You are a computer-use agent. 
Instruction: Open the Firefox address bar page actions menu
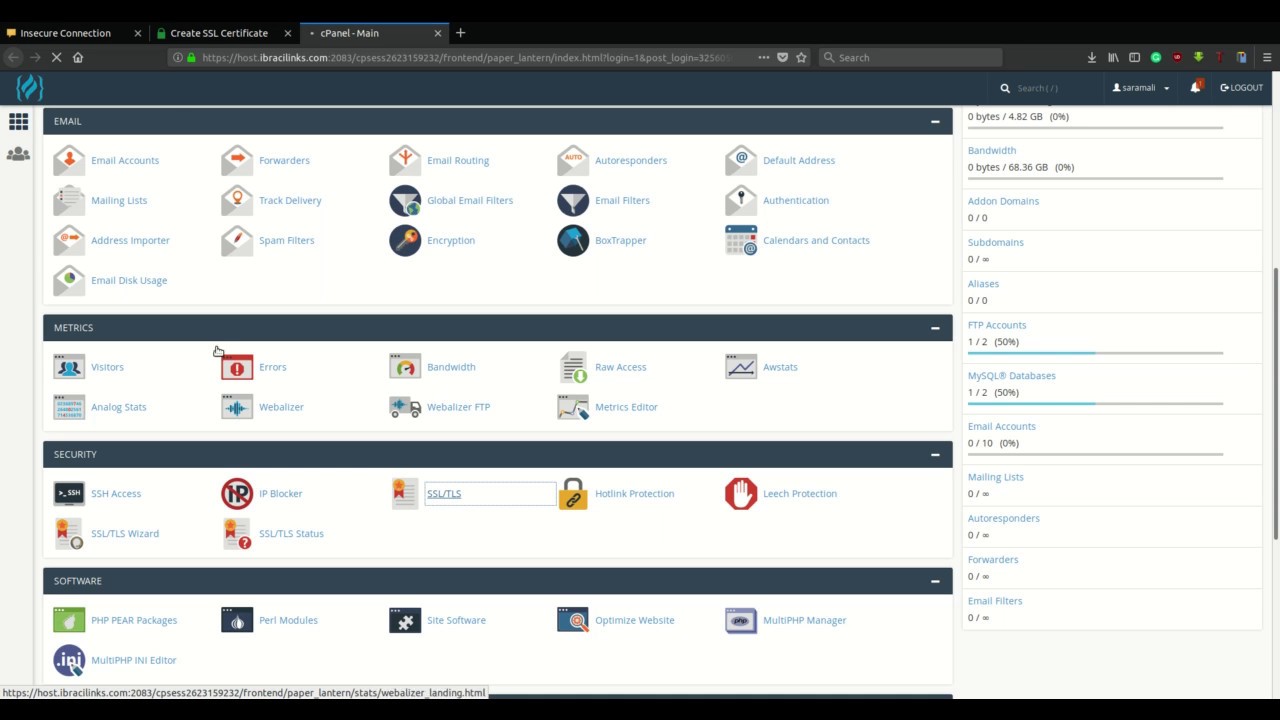tap(764, 57)
